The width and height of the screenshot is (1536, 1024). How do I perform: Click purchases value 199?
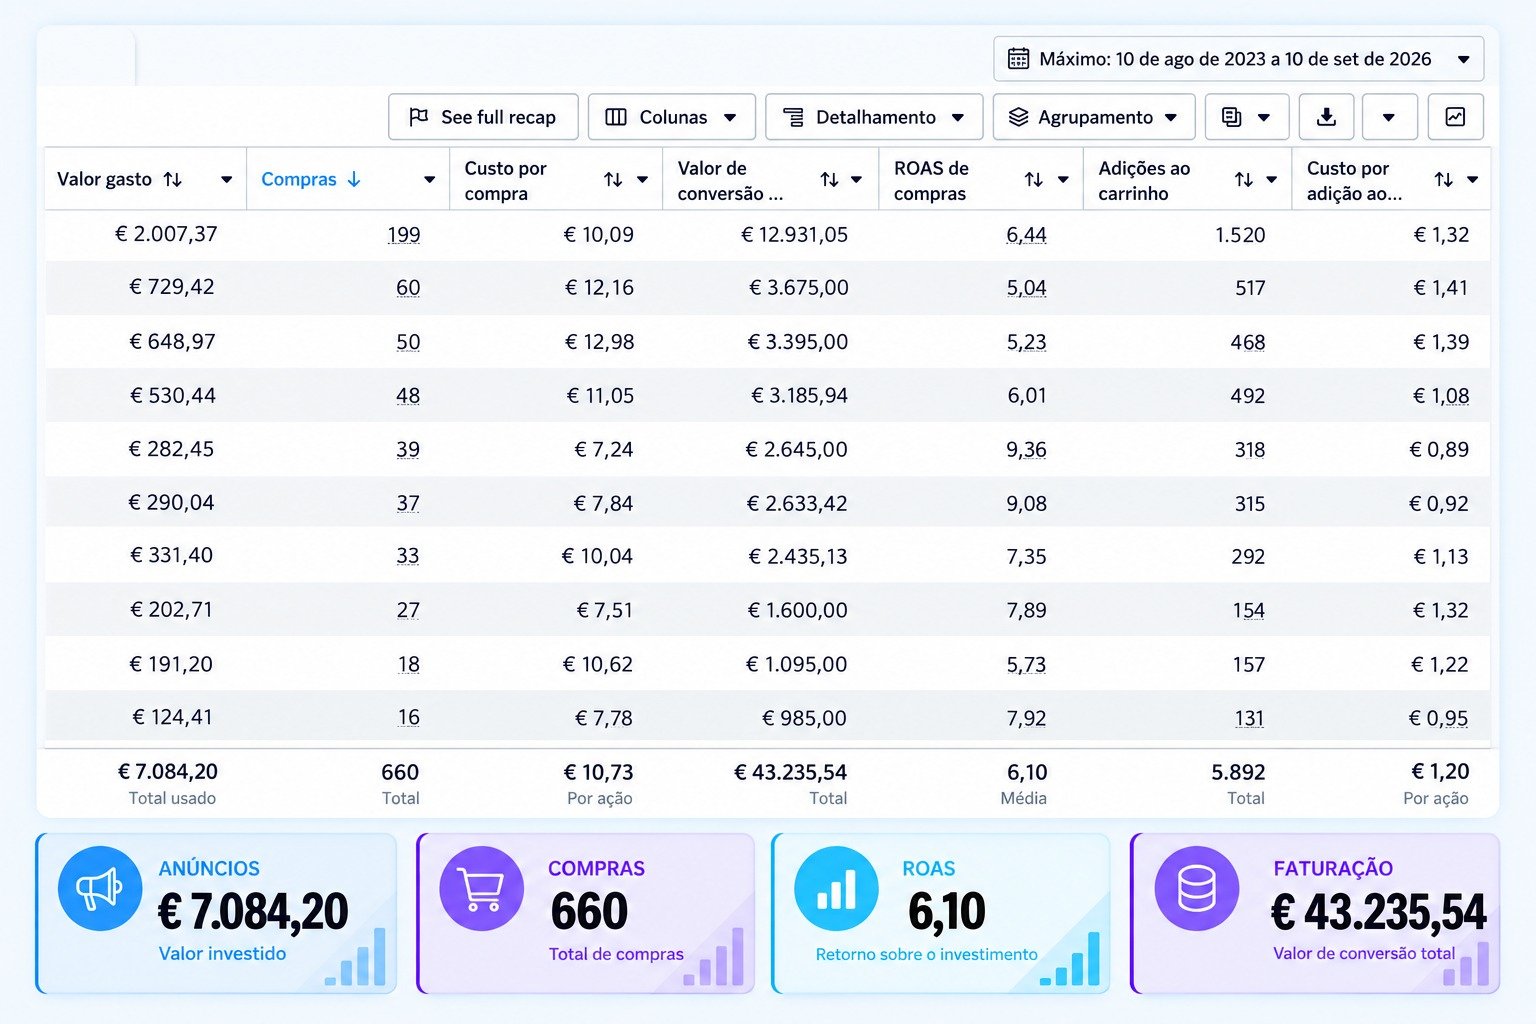404,235
